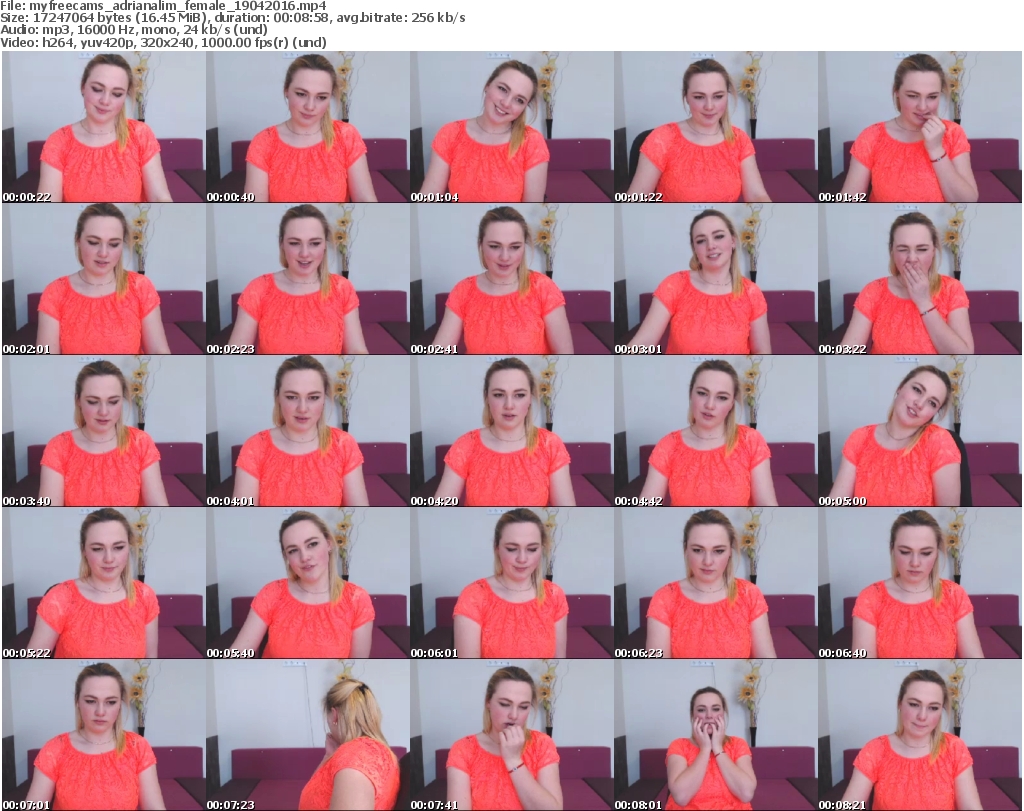Viewport: 1024px width, 811px height.
Task: Select the thumbnail stamped 00:00:22
Action: pos(104,127)
